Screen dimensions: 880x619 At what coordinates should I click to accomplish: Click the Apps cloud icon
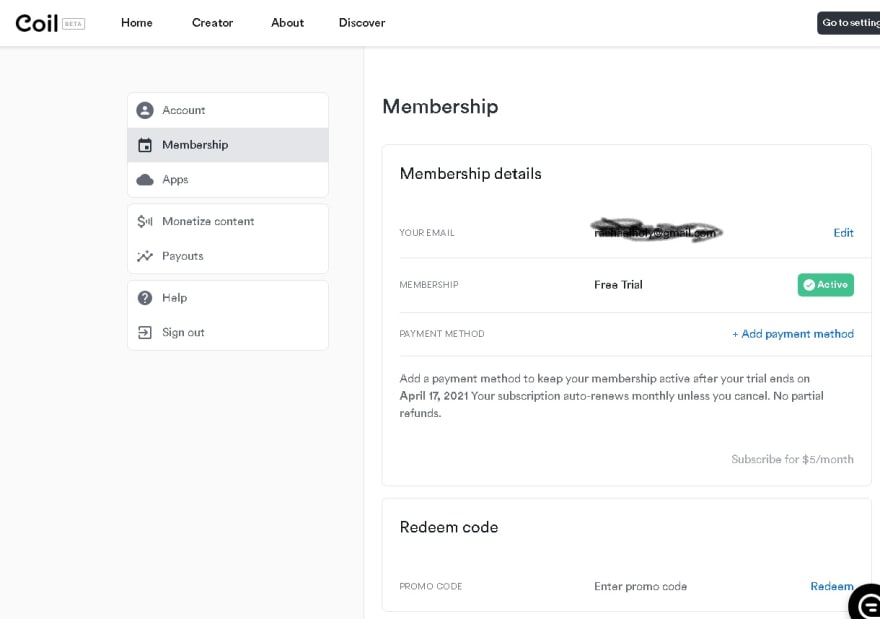pos(145,180)
